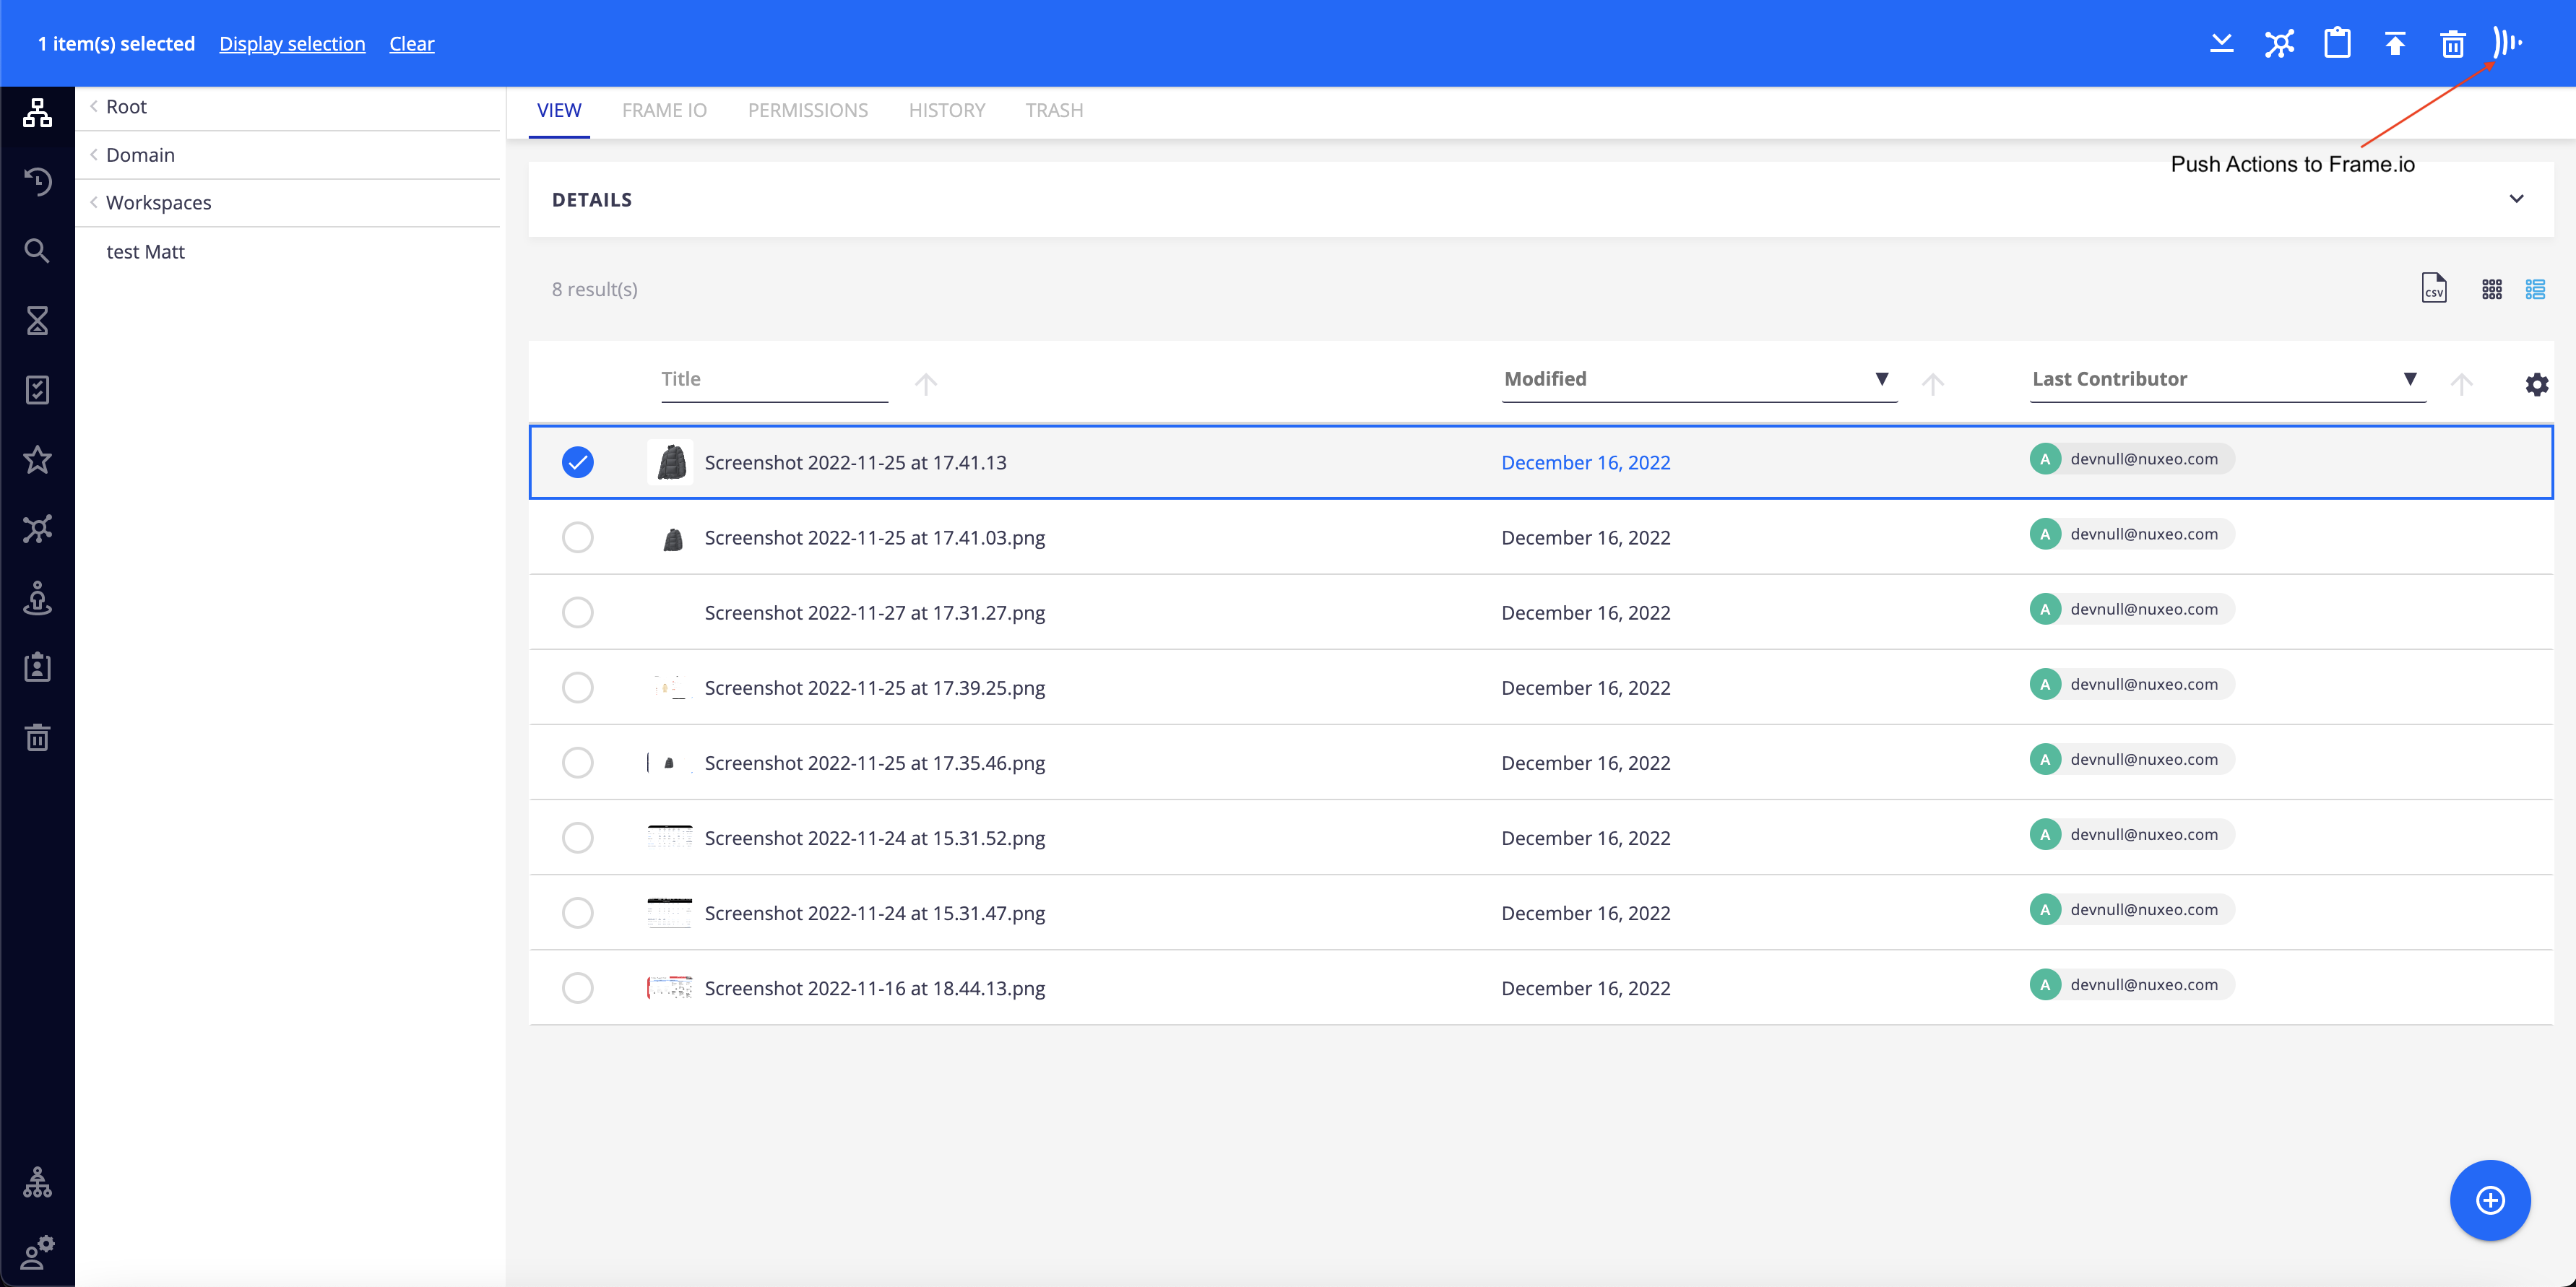Select the column settings gear icon

tap(2536, 384)
